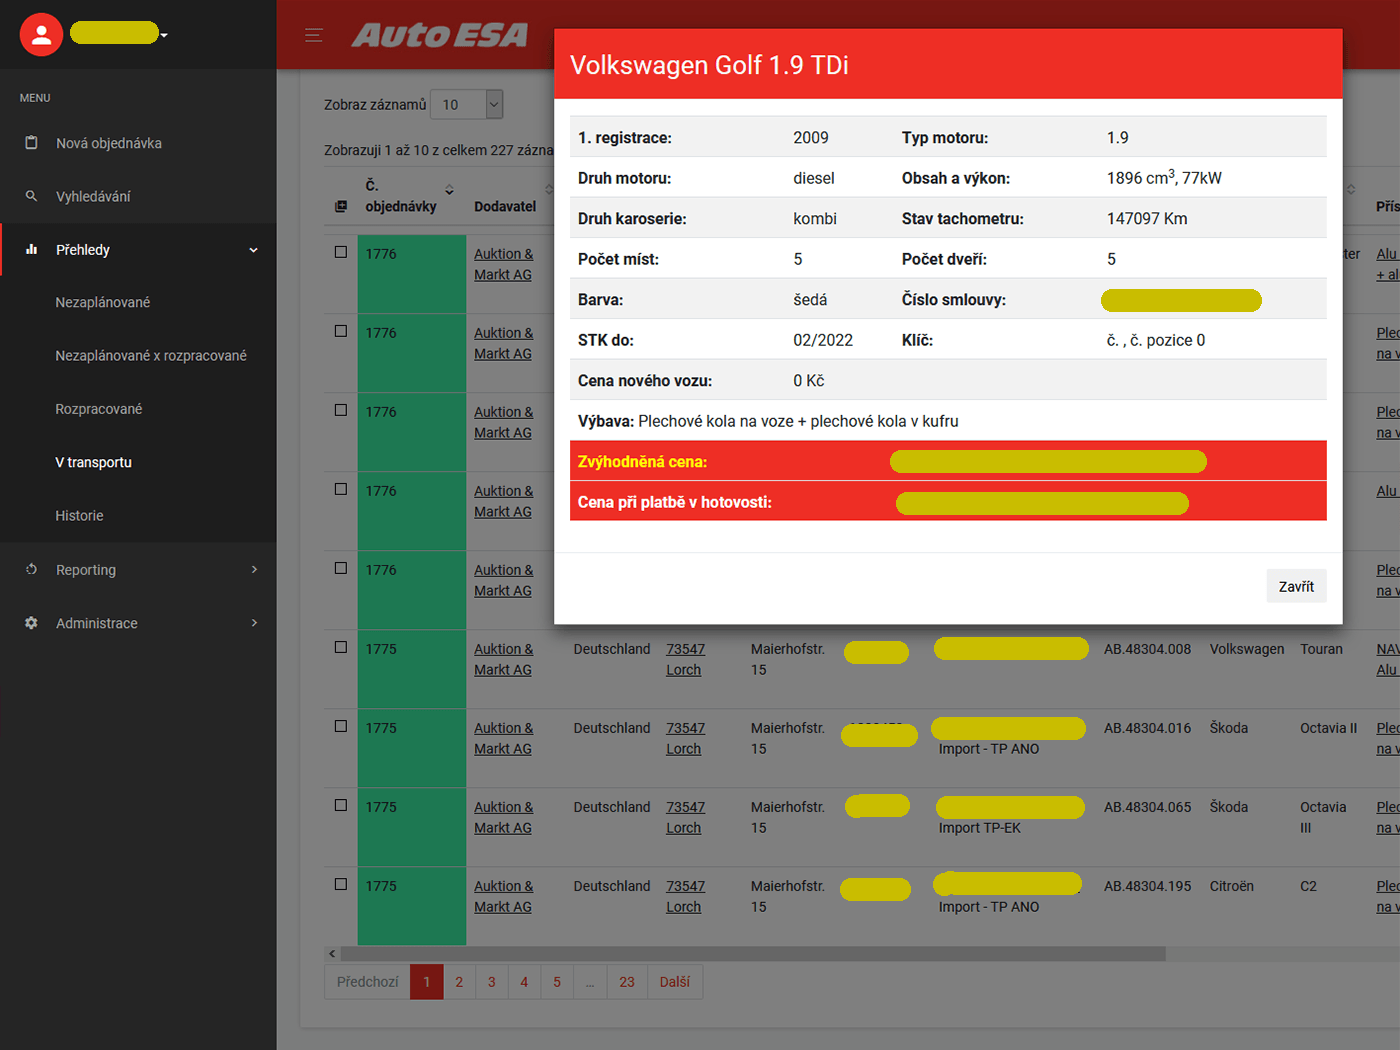Image resolution: width=1400 pixels, height=1050 pixels.
Task: Select V transportu submenu item
Action: (x=94, y=462)
